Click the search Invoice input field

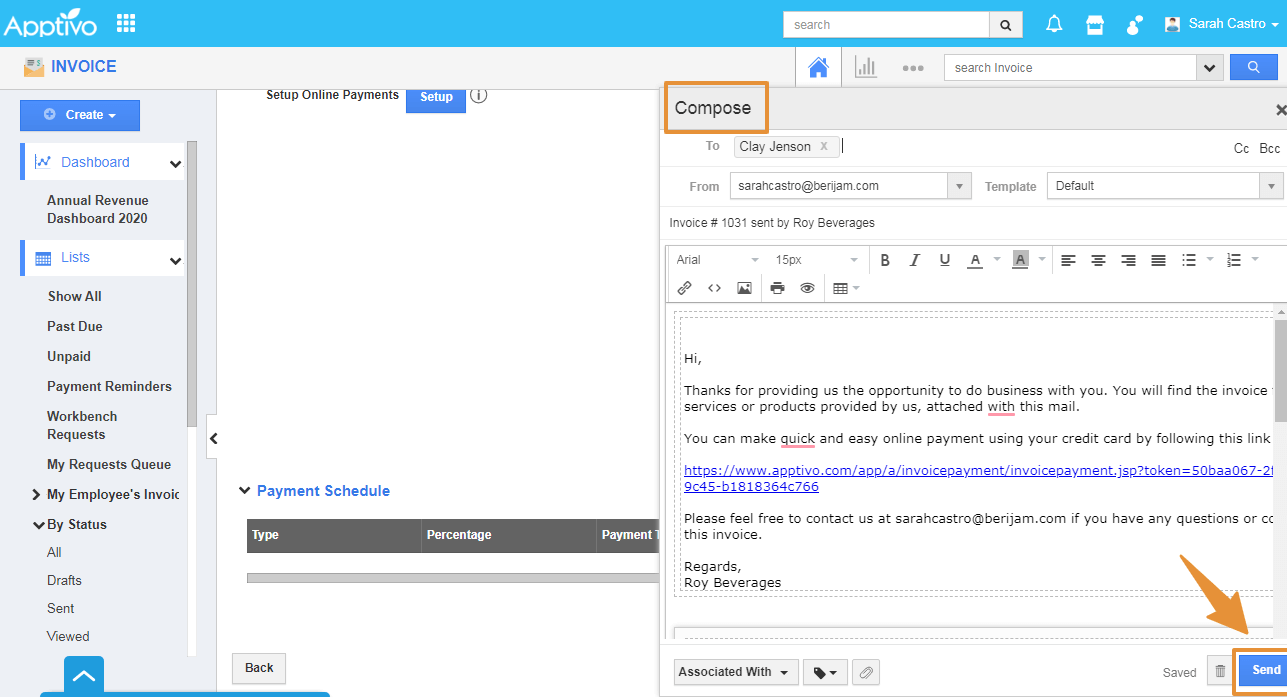click(1069, 68)
